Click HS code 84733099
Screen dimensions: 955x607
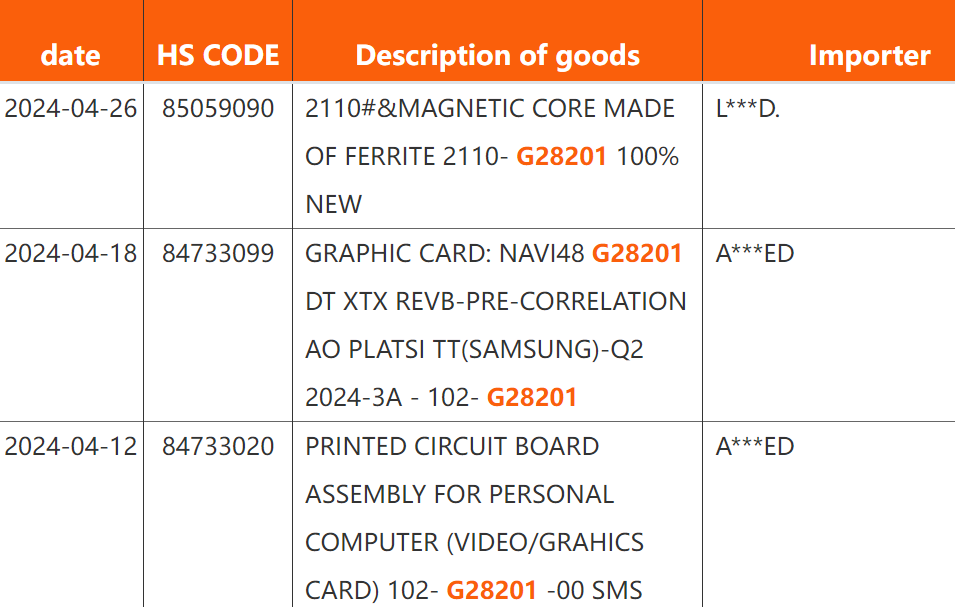coord(218,254)
